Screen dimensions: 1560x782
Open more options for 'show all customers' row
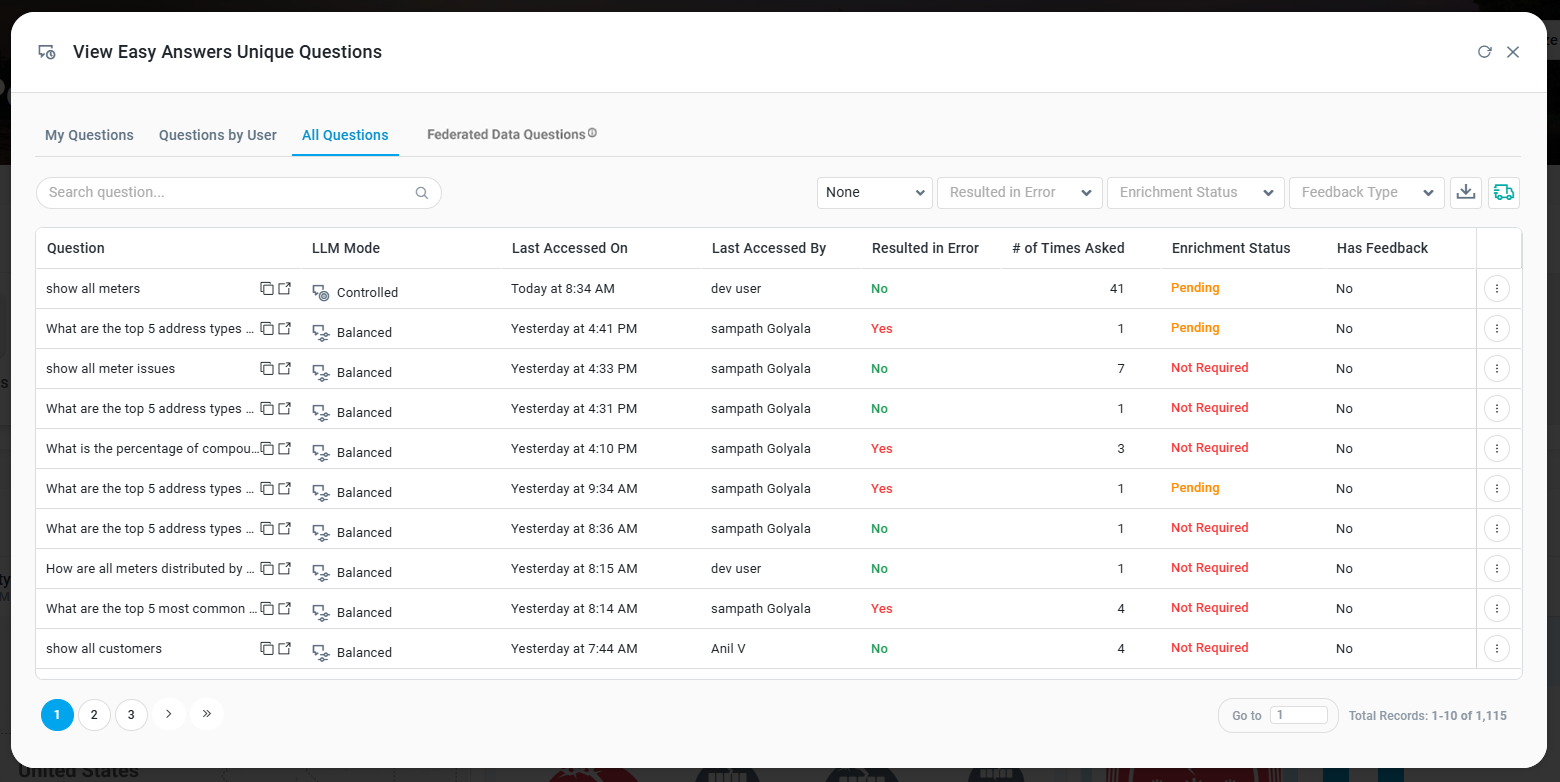coord(1496,648)
